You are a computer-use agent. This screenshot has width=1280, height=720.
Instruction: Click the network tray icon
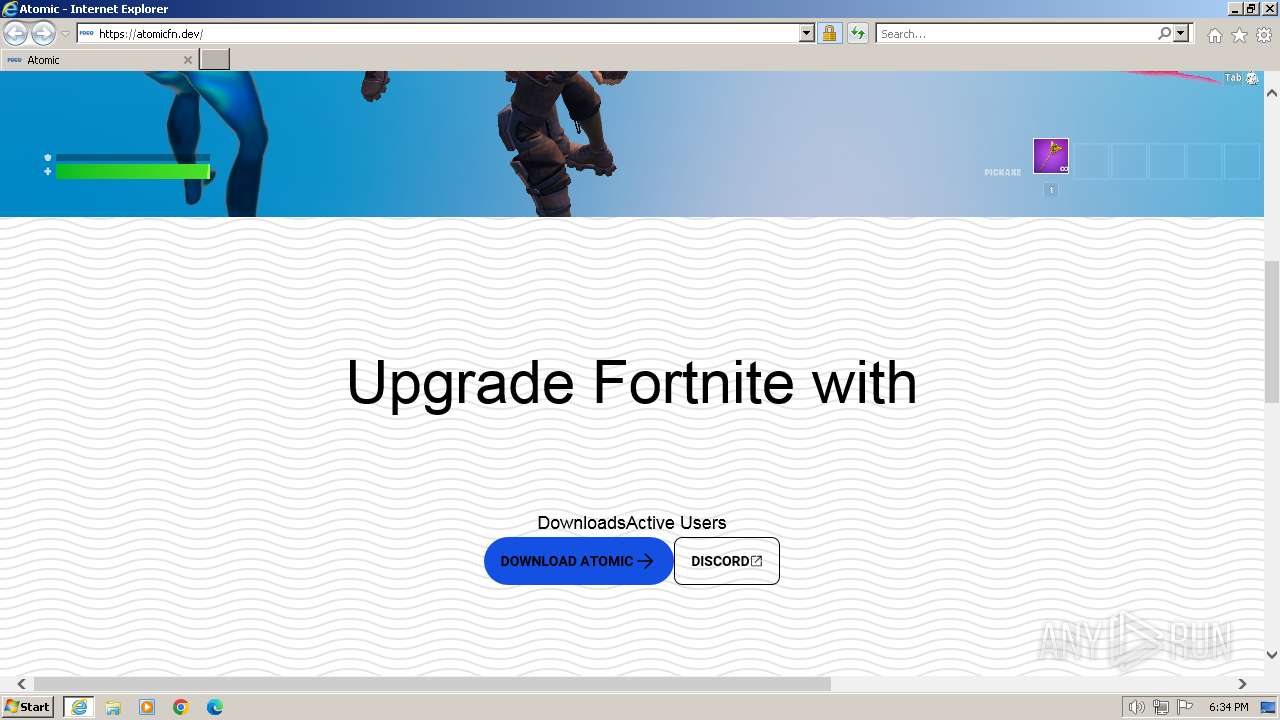pos(1161,707)
